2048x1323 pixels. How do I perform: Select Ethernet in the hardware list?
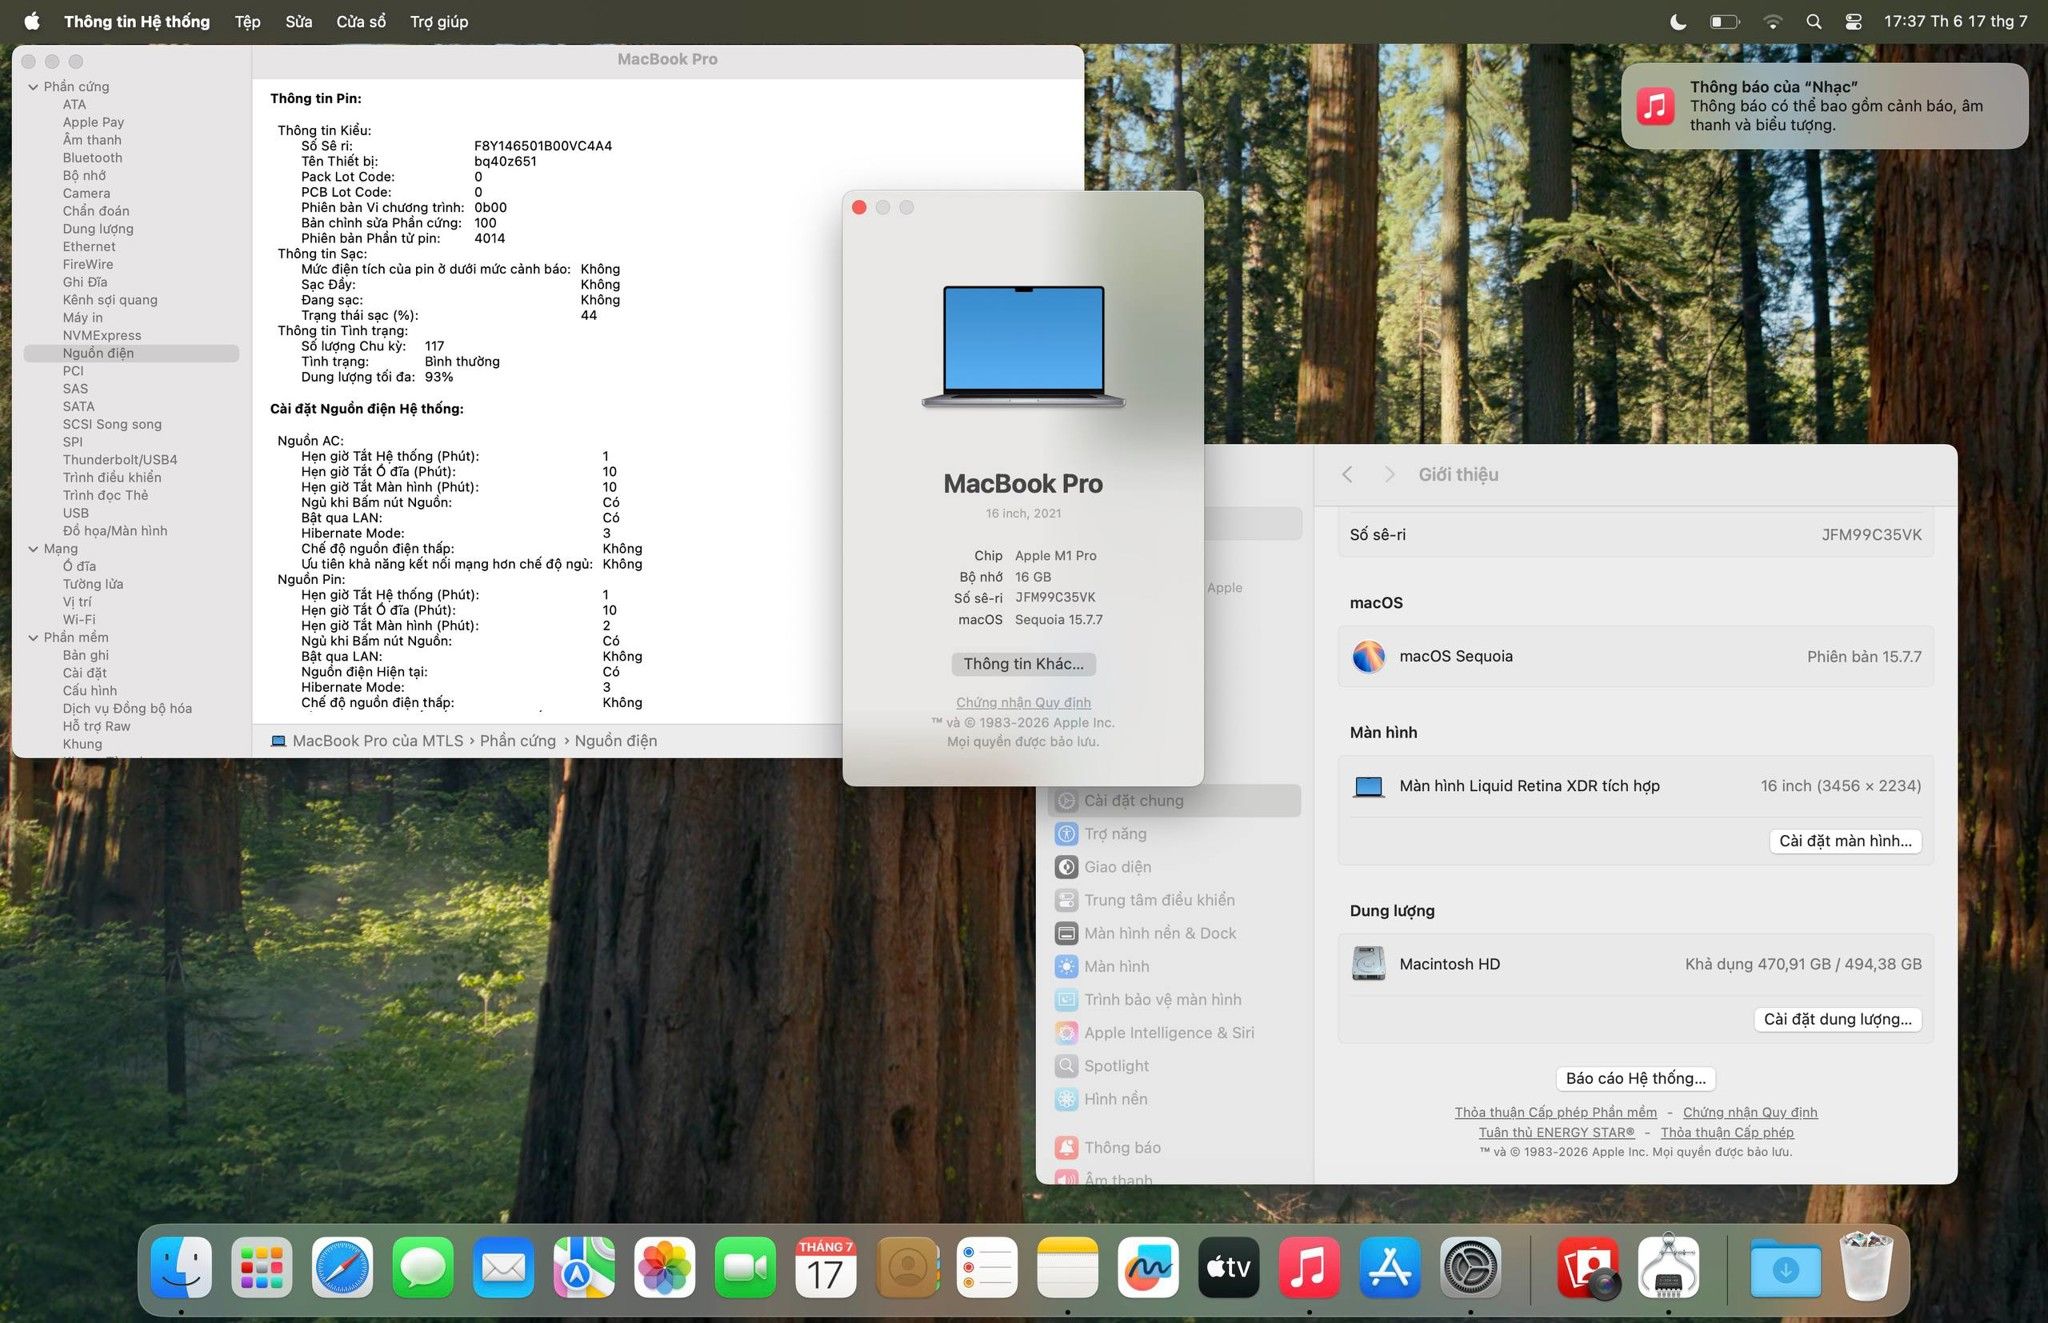coord(89,246)
